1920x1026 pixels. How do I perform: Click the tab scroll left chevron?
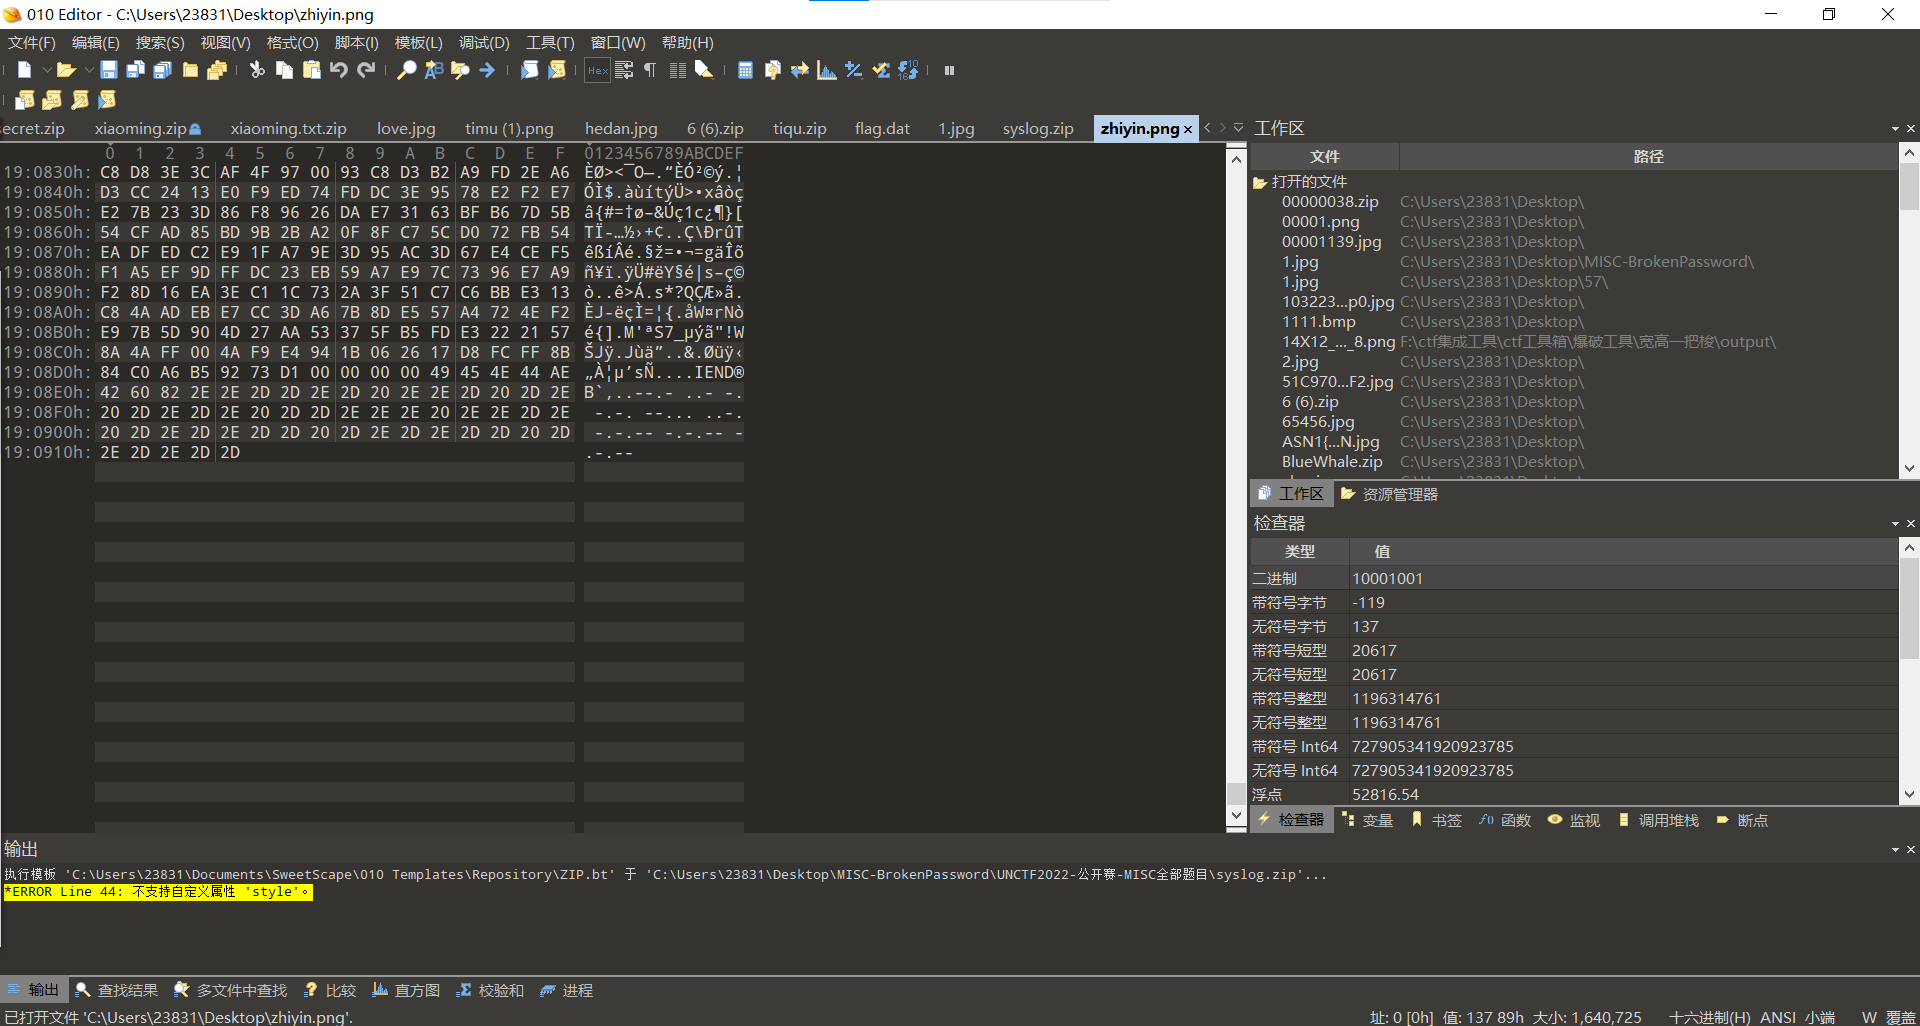1208,128
